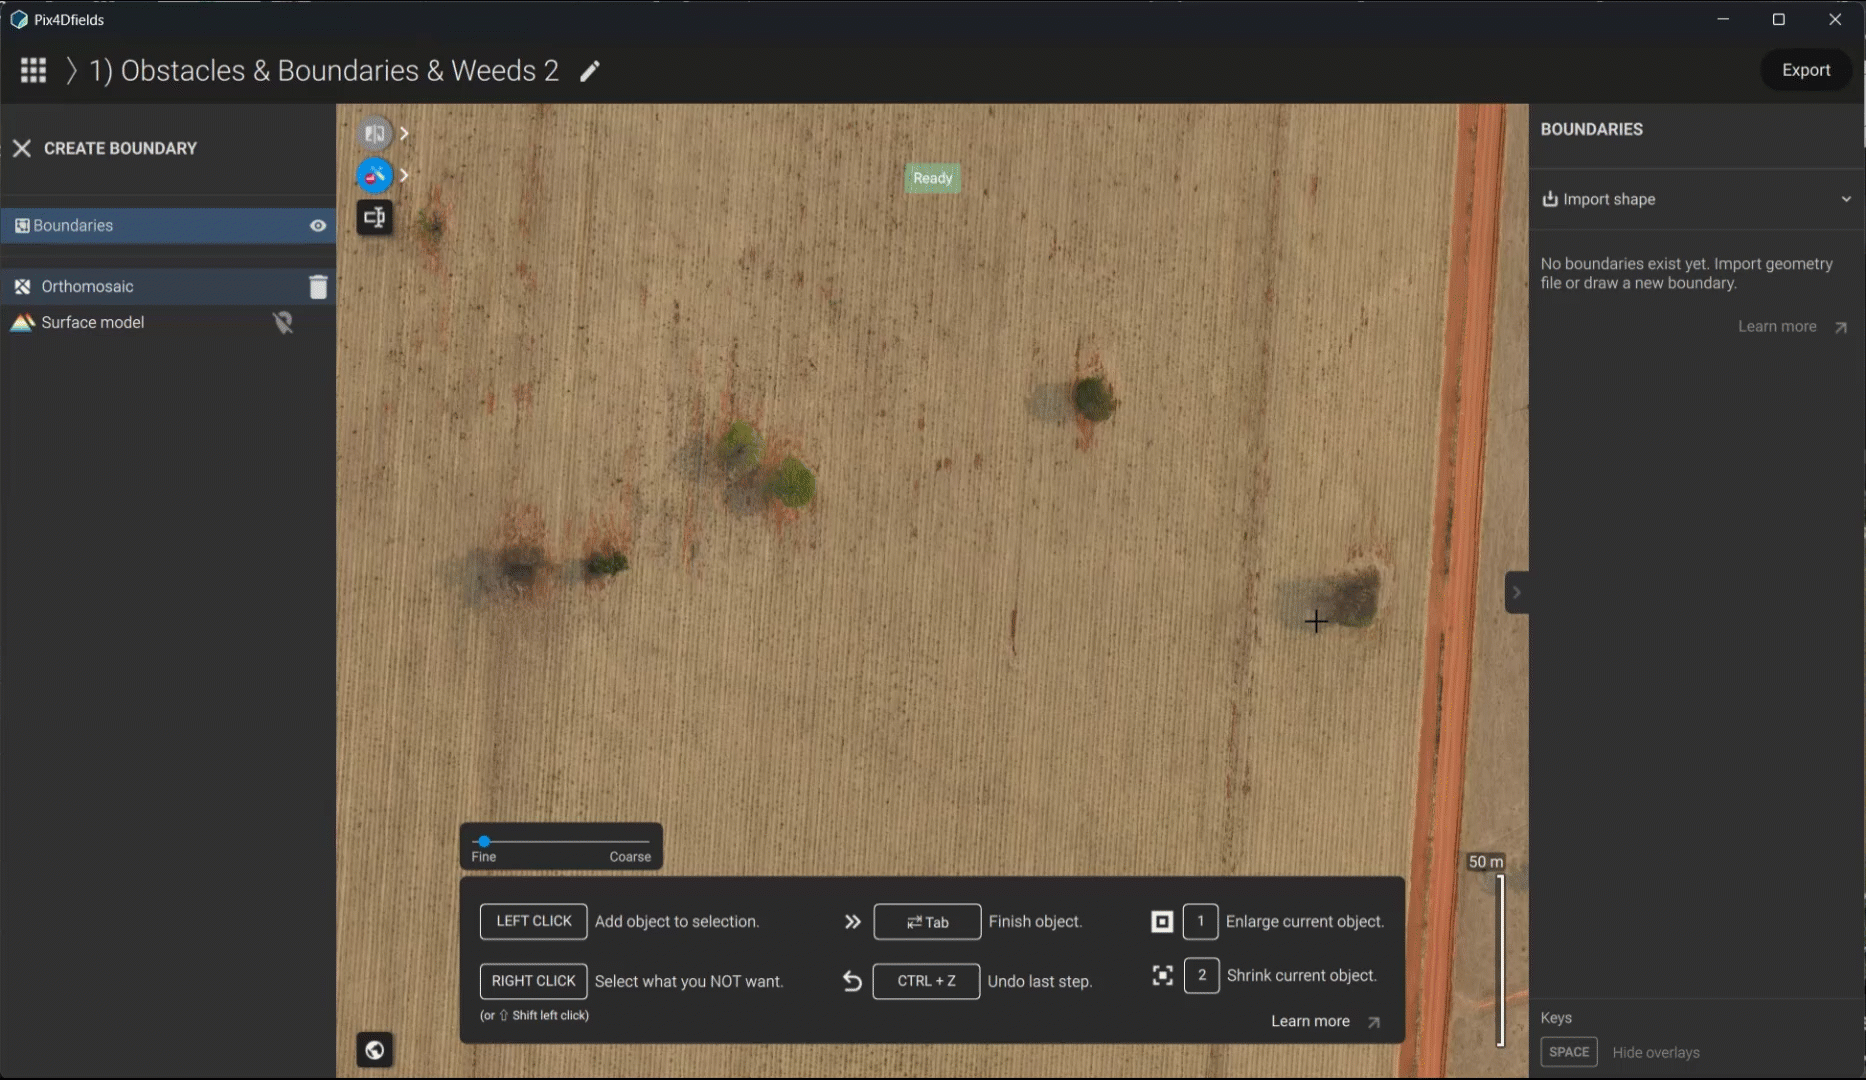Image resolution: width=1866 pixels, height=1080 pixels.
Task: Toggle visibility of the Boundaries layer
Action: pos(318,225)
